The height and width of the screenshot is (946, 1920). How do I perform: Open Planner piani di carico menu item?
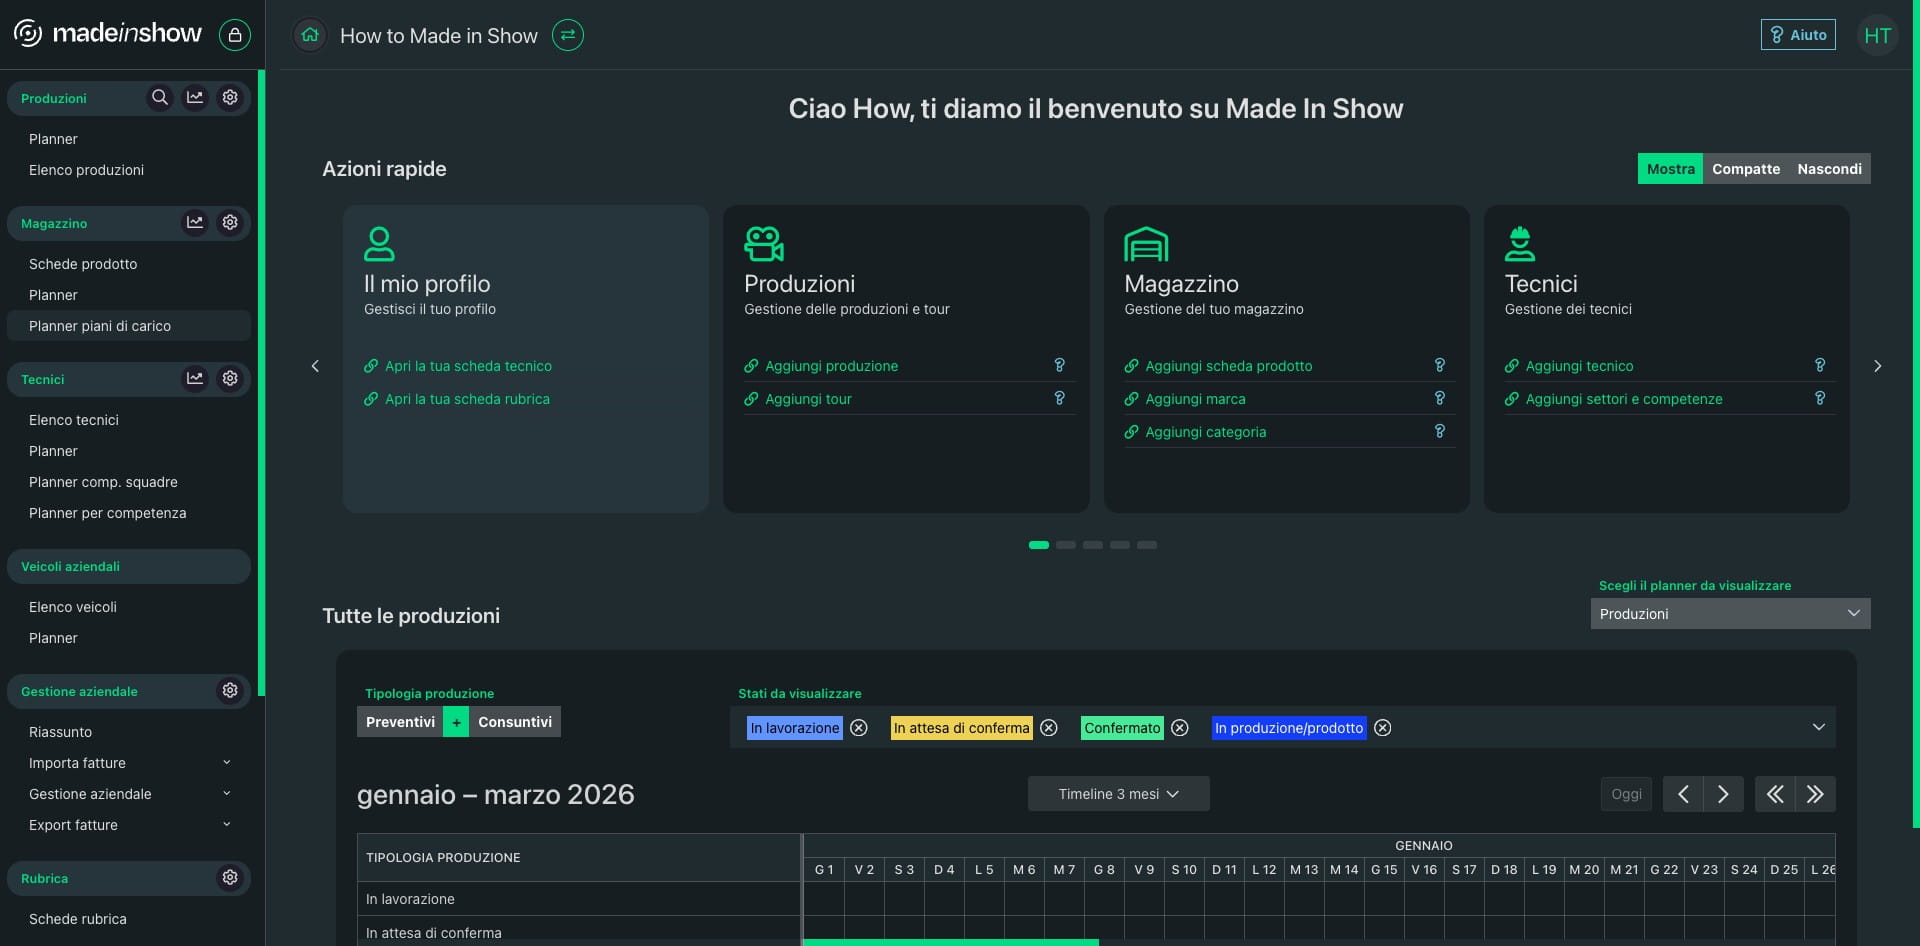[100, 326]
